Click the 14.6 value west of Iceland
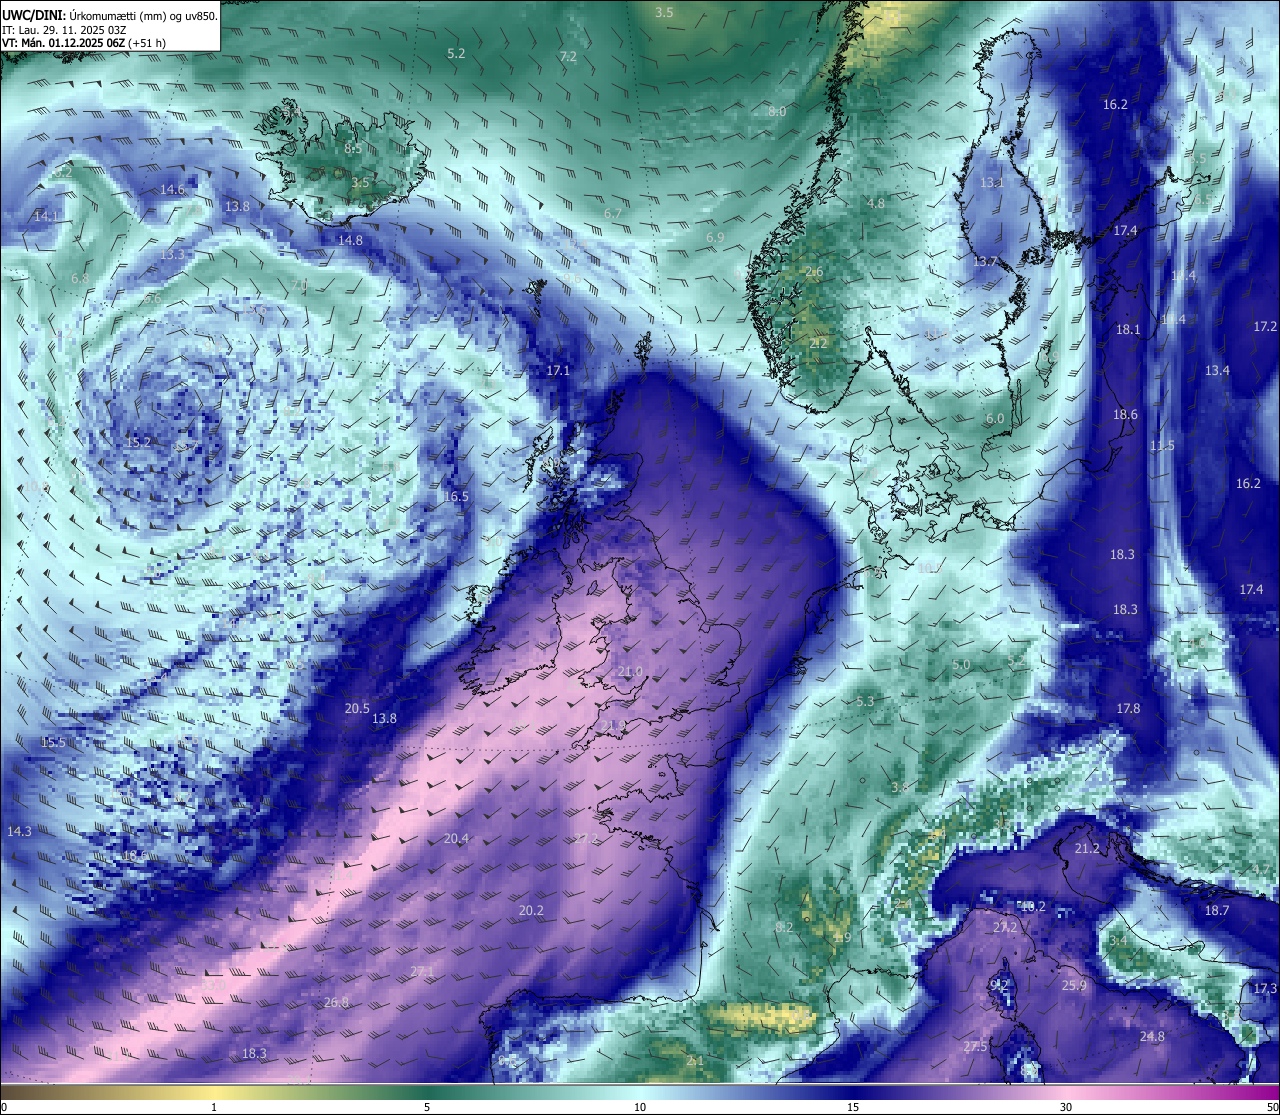 coord(172,189)
